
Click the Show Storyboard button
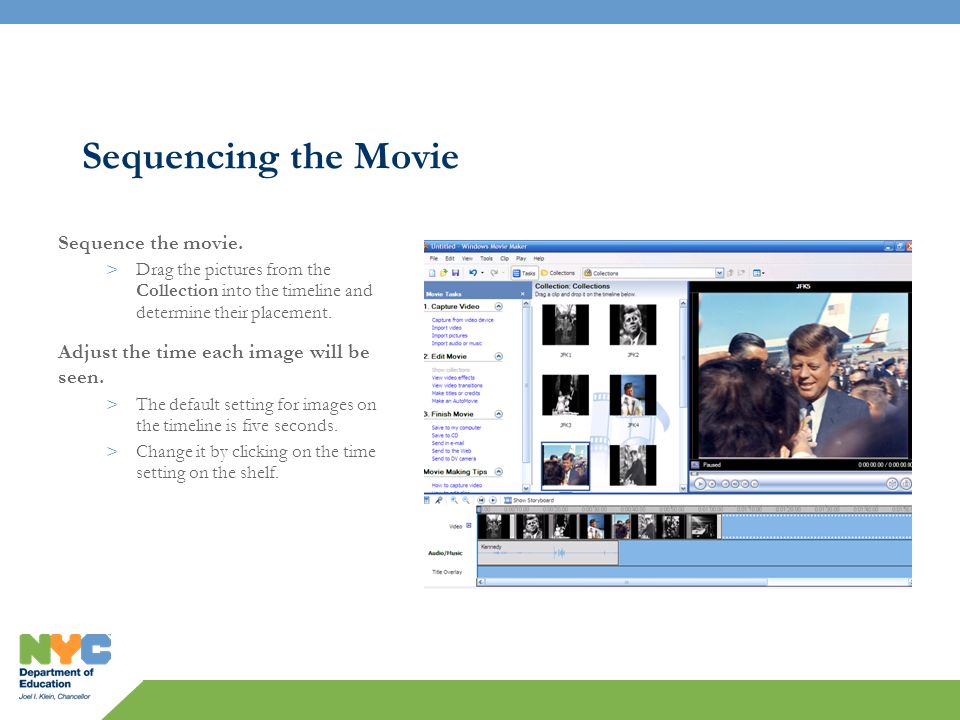coord(528,500)
